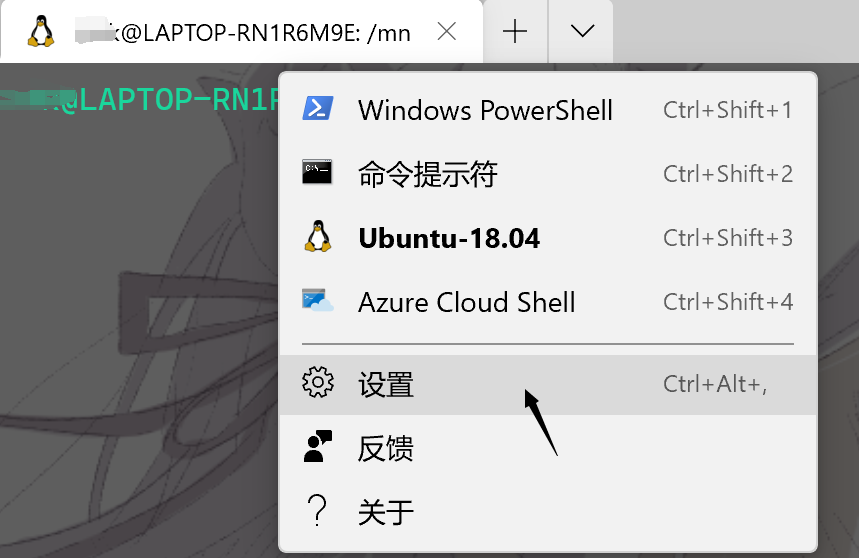Open Windows PowerShell profile
Viewport: 859px width, 558px height.
tap(548, 110)
